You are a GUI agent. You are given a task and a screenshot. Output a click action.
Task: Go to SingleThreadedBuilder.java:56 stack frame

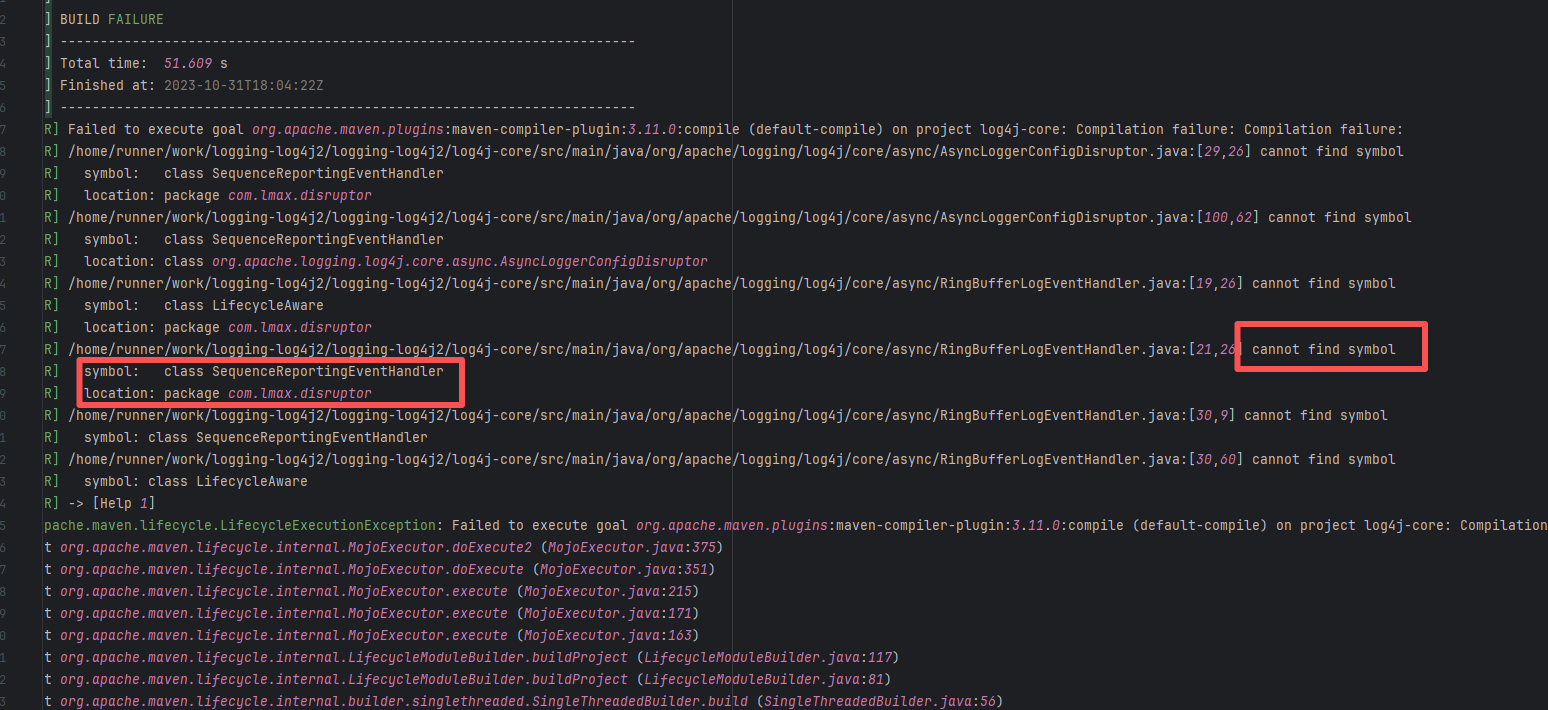pyautogui.click(x=882, y=701)
